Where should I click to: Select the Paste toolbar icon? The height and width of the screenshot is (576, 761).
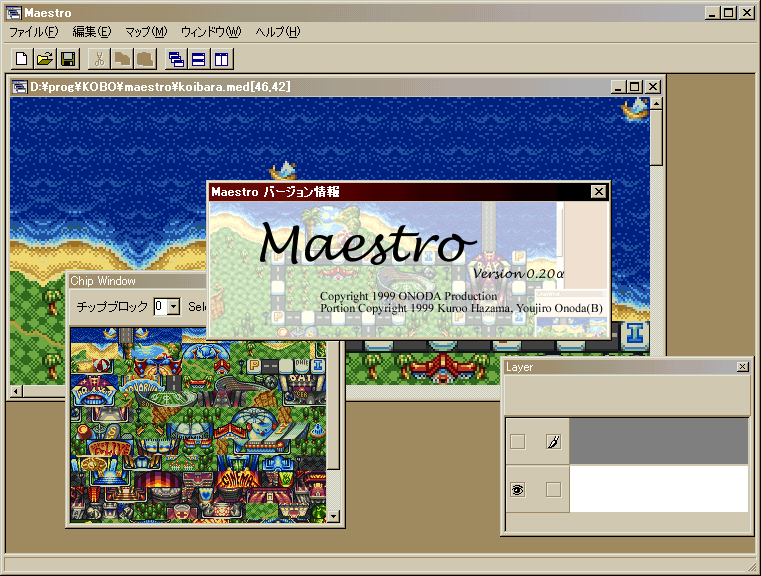point(146,59)
